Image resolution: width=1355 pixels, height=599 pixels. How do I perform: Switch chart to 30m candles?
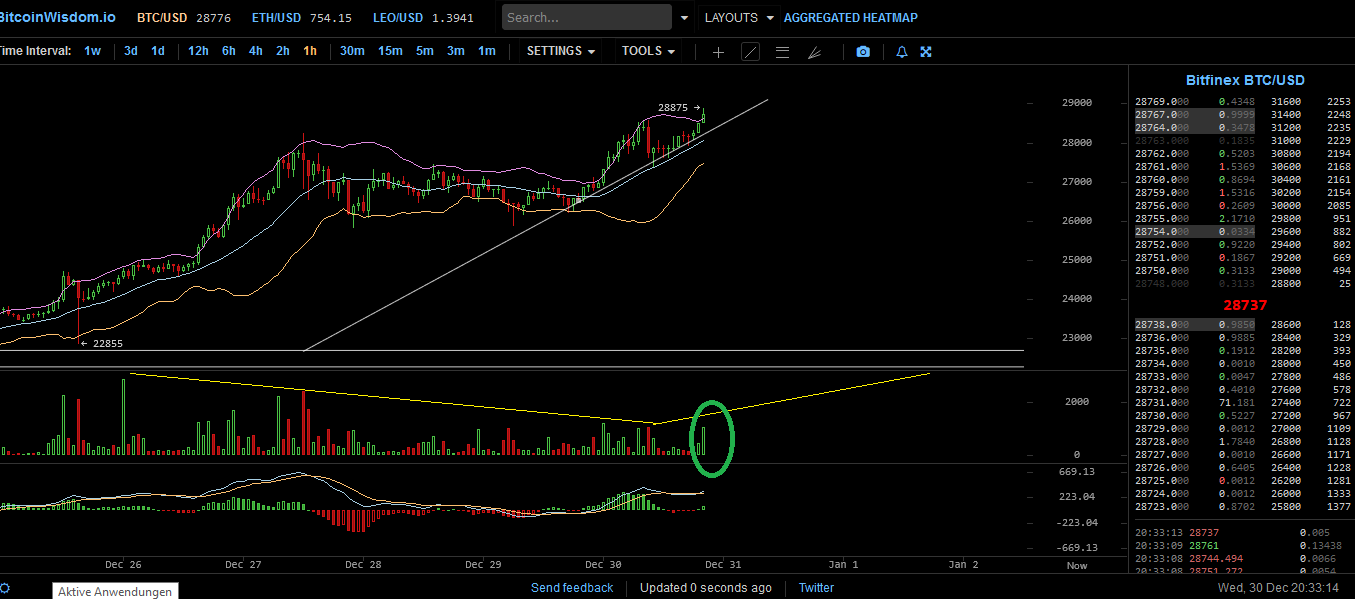(x=352, y=51)
